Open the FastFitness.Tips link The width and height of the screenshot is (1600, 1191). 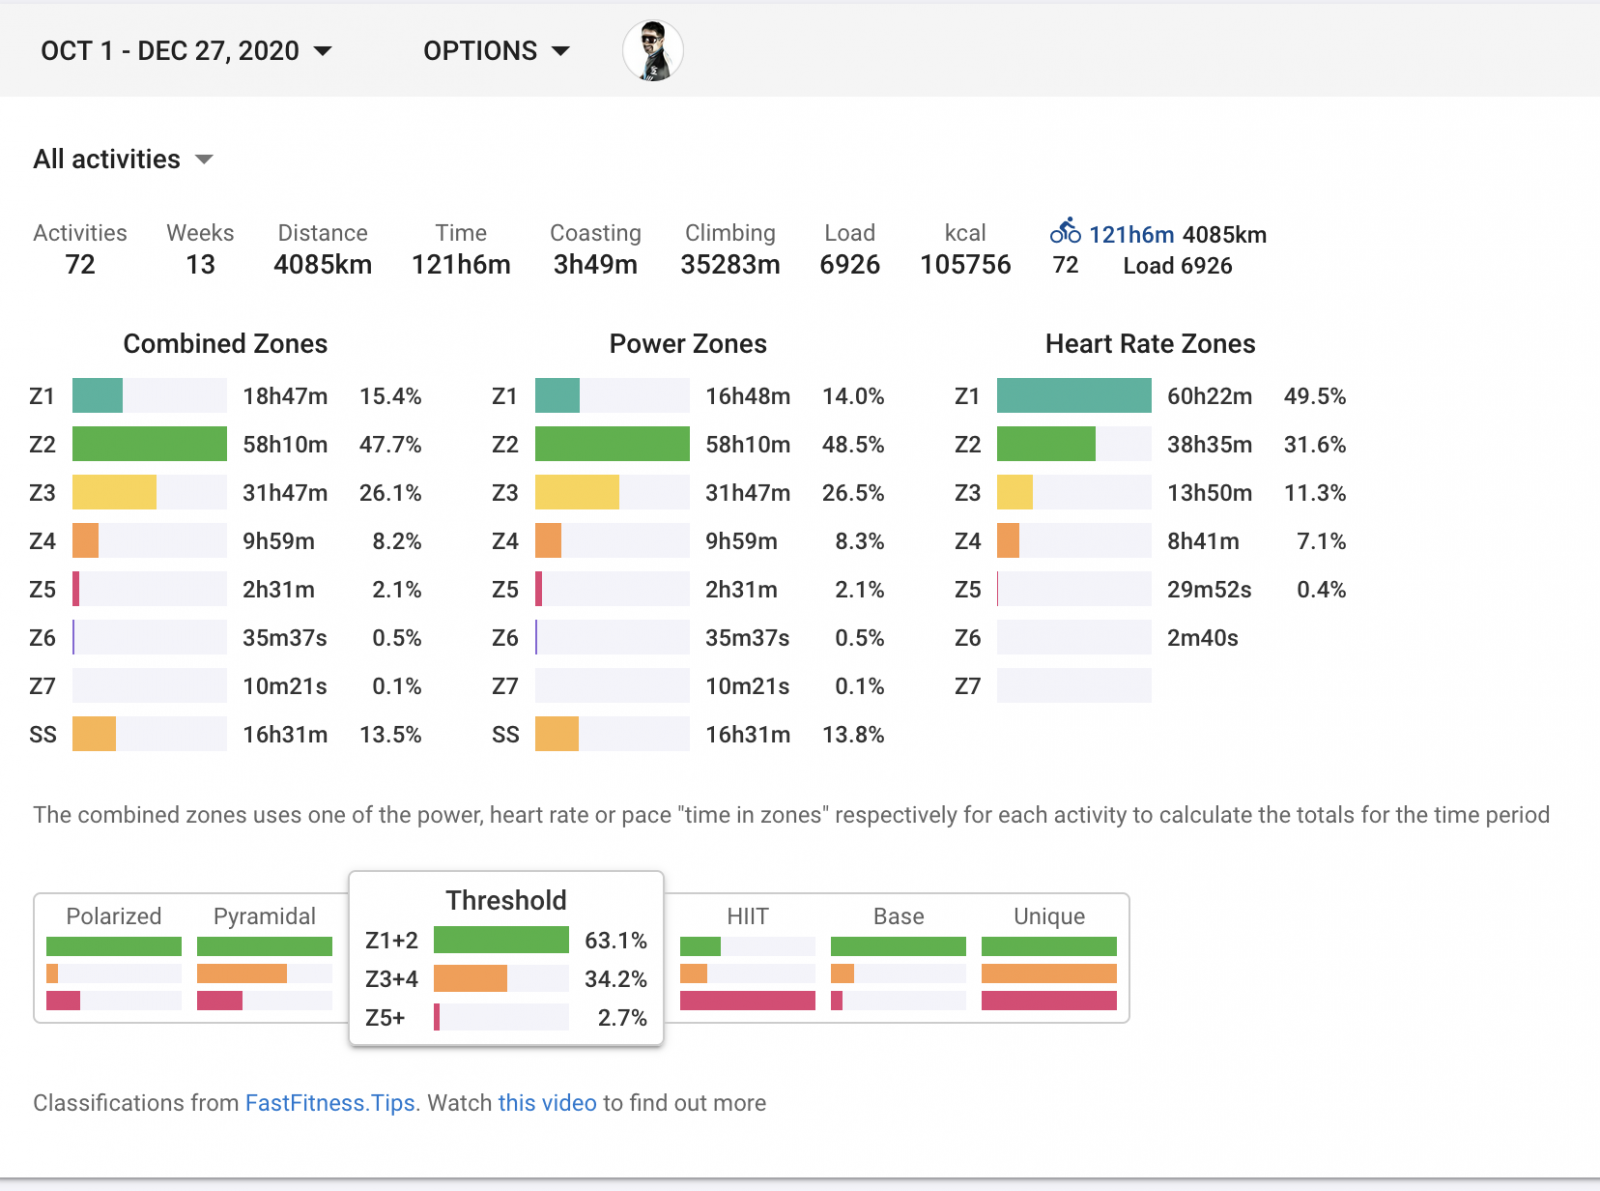[330, 1103]
